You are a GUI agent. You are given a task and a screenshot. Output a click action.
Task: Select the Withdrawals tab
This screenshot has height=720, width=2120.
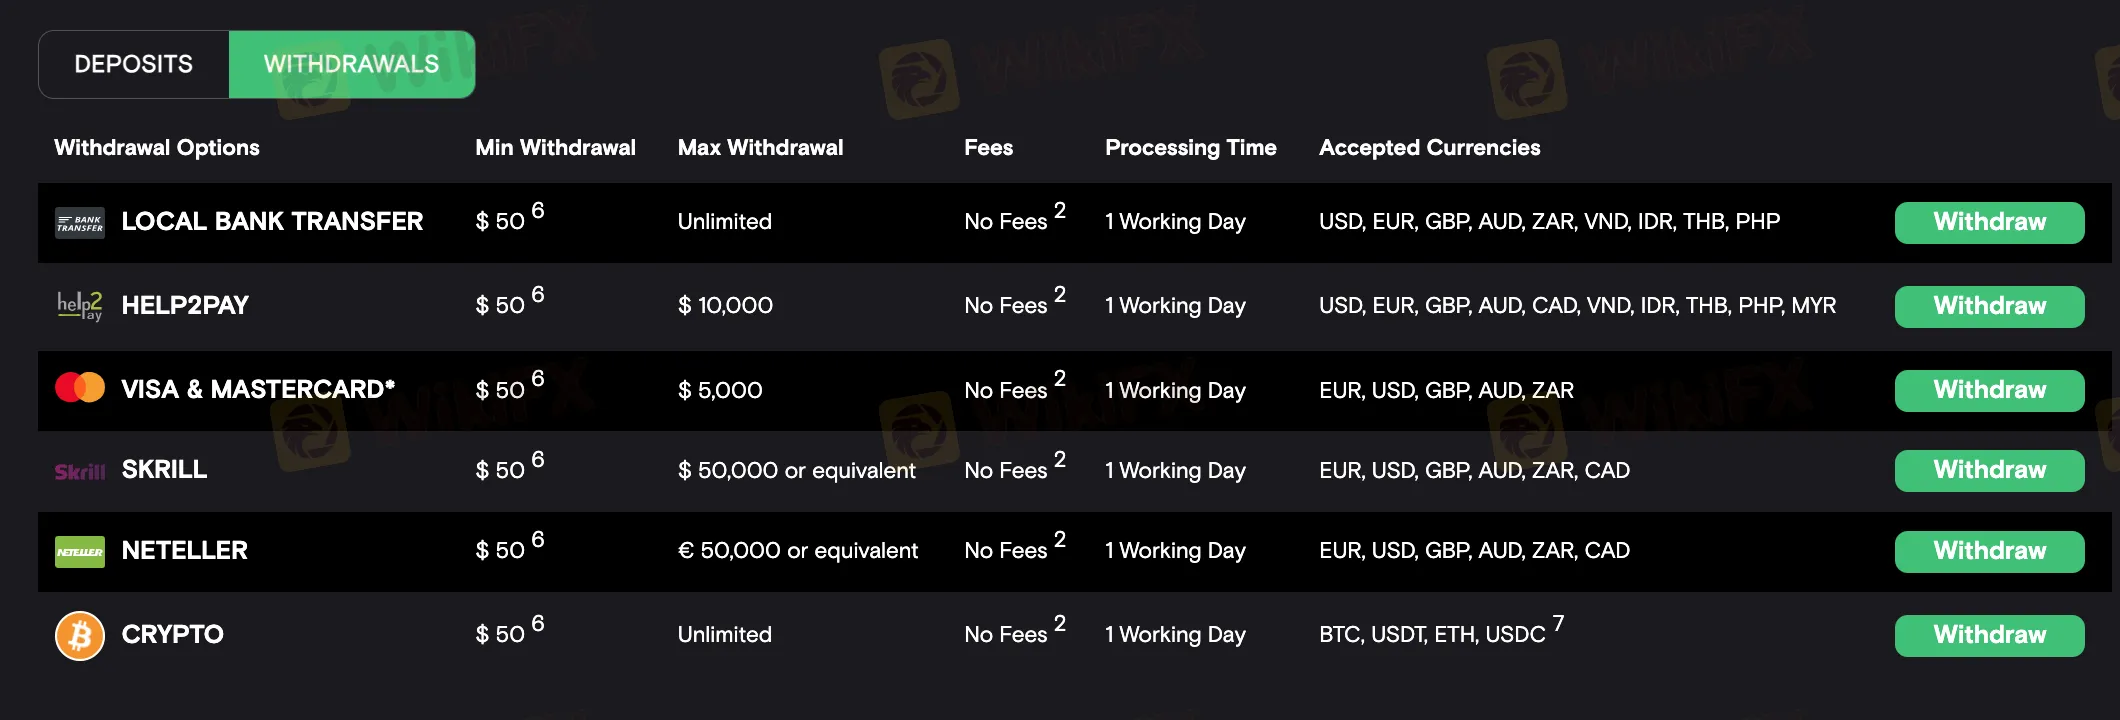[x=352, y=64]
